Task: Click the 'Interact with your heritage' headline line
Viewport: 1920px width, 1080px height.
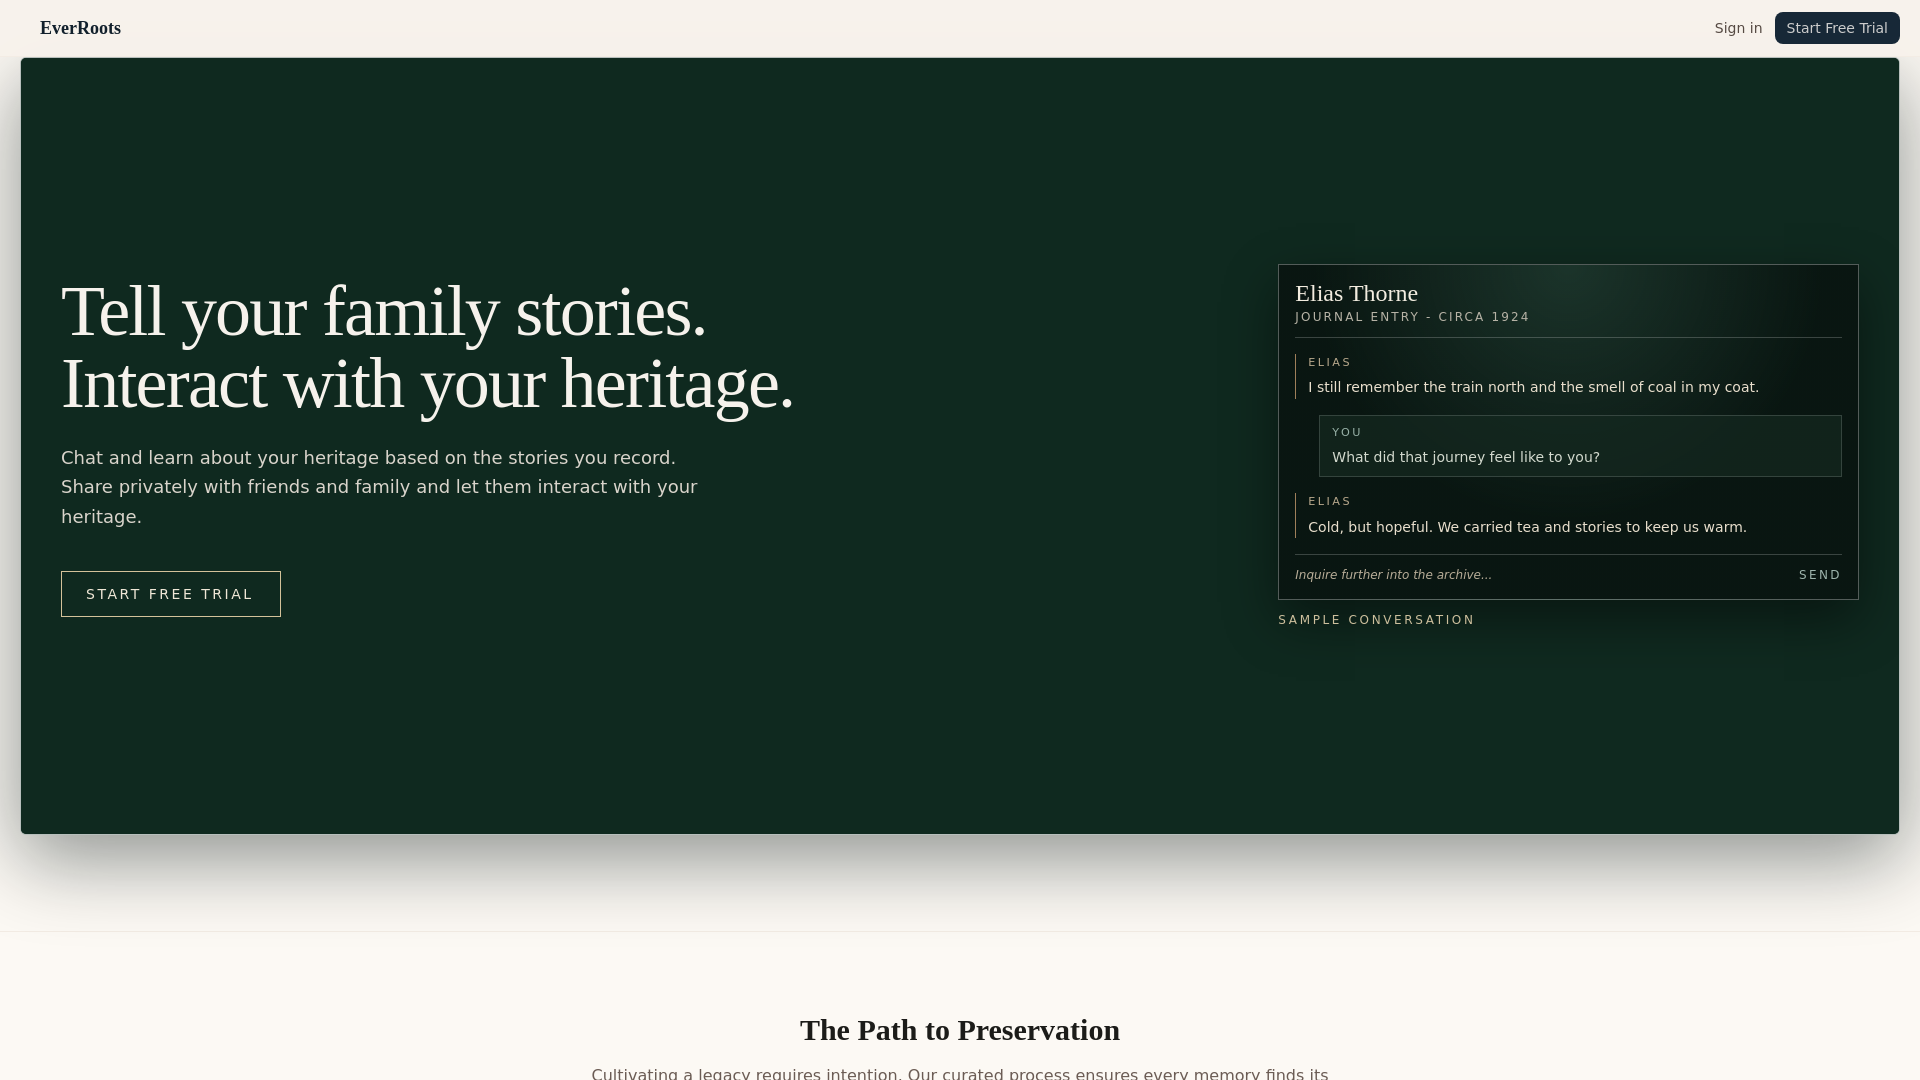Action: tap(427, 384)
